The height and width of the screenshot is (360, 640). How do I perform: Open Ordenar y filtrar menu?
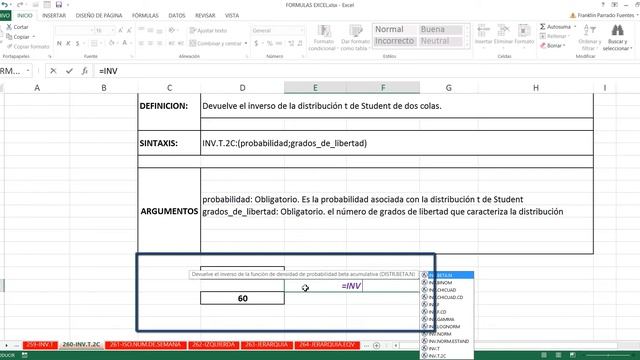click(590, 38)
